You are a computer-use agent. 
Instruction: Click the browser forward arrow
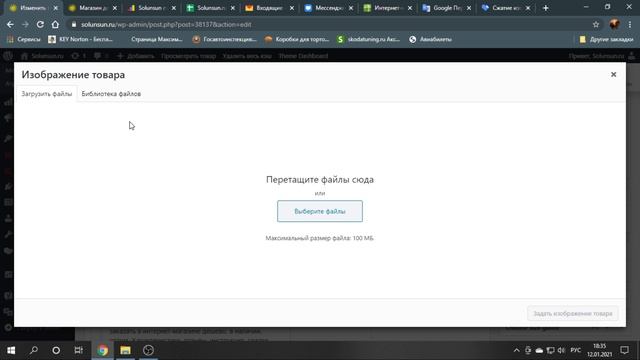pos(25,24)
